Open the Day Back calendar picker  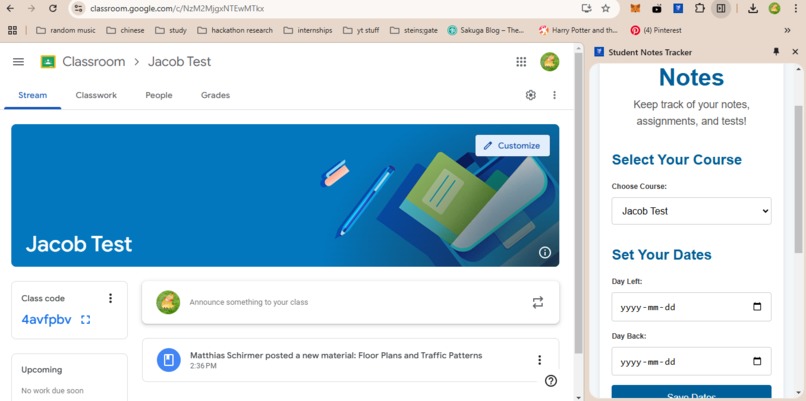(x=757, y=361)
